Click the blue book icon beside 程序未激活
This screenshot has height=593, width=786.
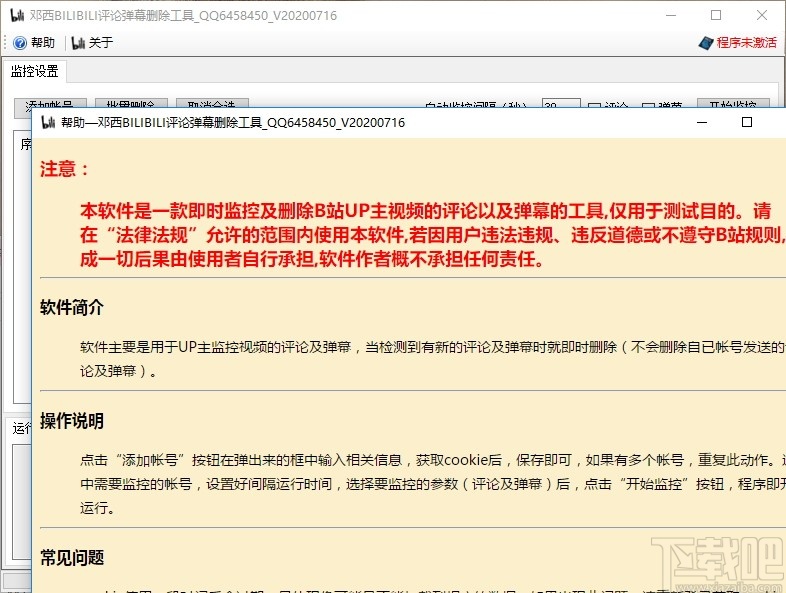coord(706,43)
